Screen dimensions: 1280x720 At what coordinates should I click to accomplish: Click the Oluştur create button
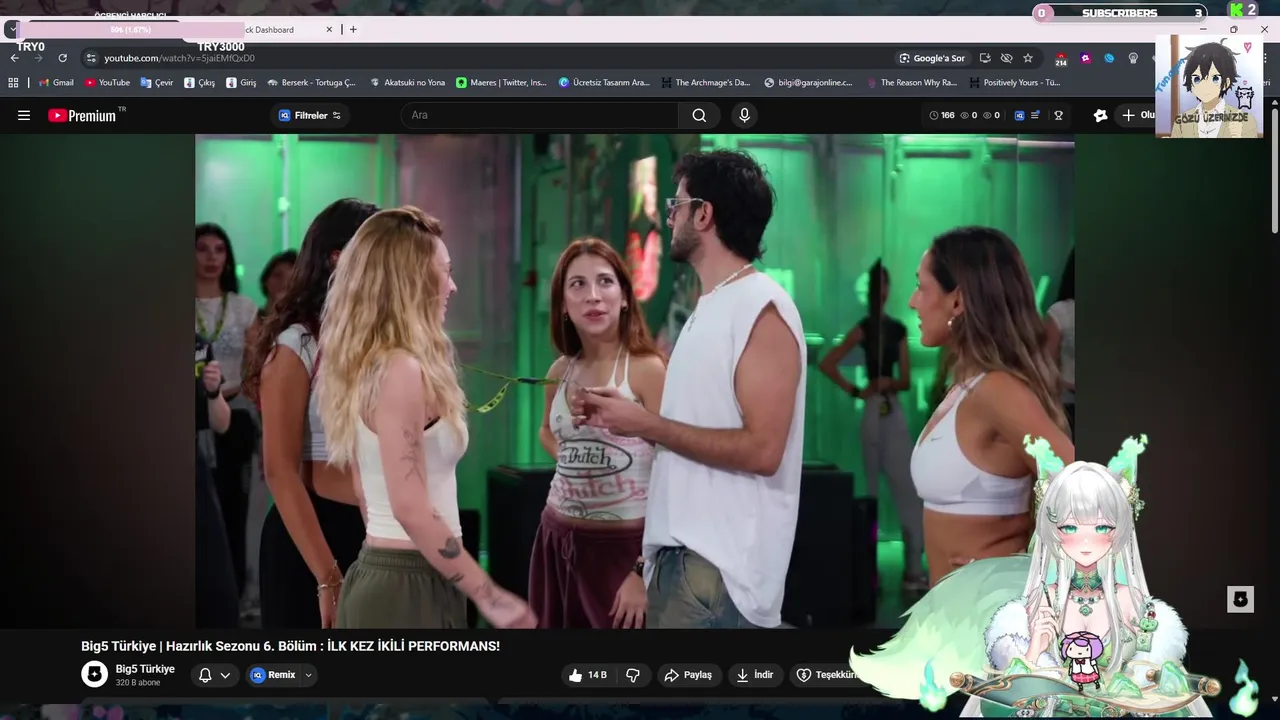click(x=1138, y=115)
